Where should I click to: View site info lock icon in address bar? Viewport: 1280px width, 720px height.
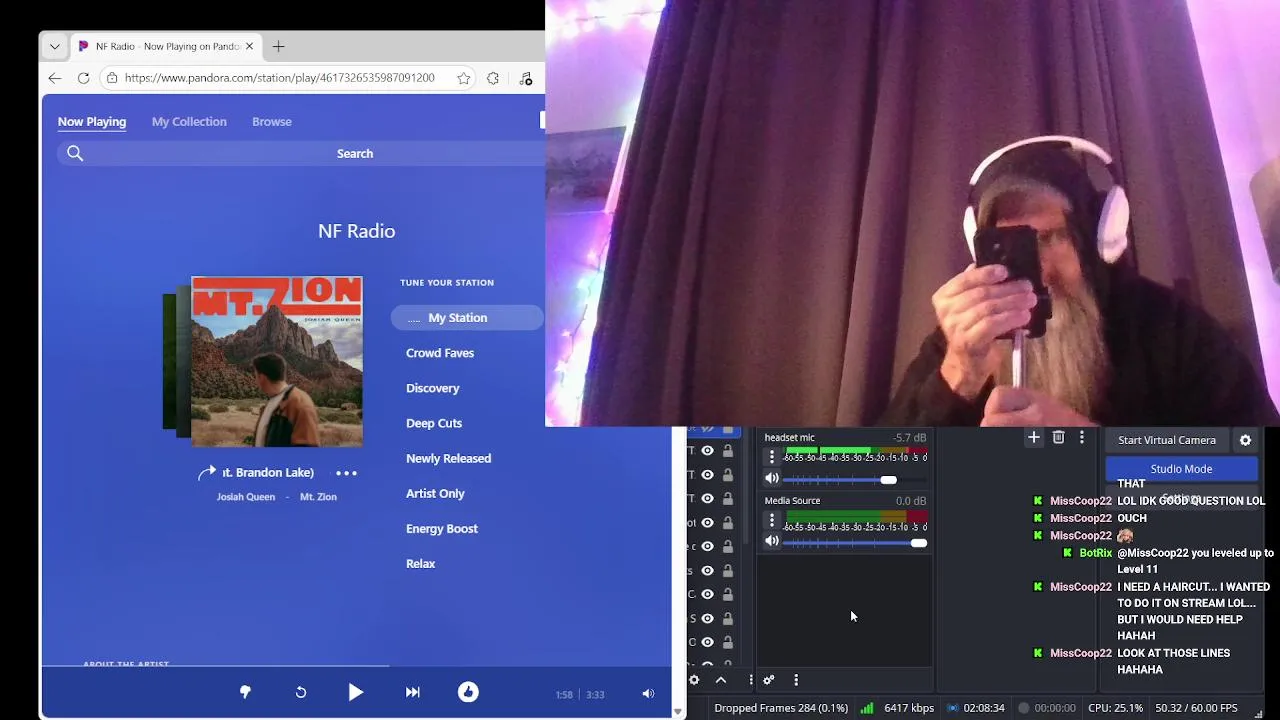tap(112, 78)
